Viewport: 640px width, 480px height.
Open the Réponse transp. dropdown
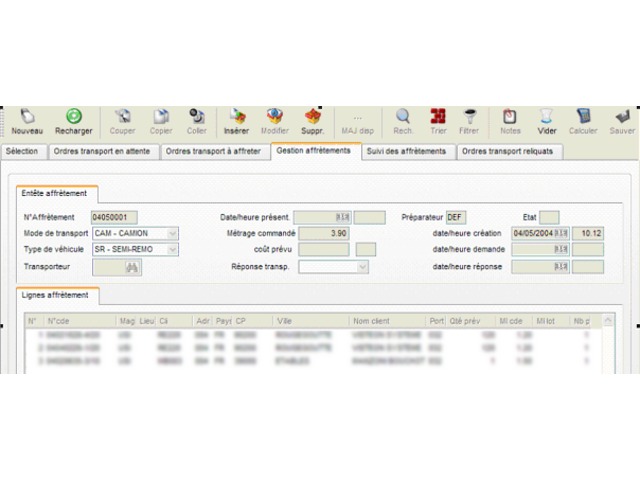pyautogui.click(x=362, y=267)
